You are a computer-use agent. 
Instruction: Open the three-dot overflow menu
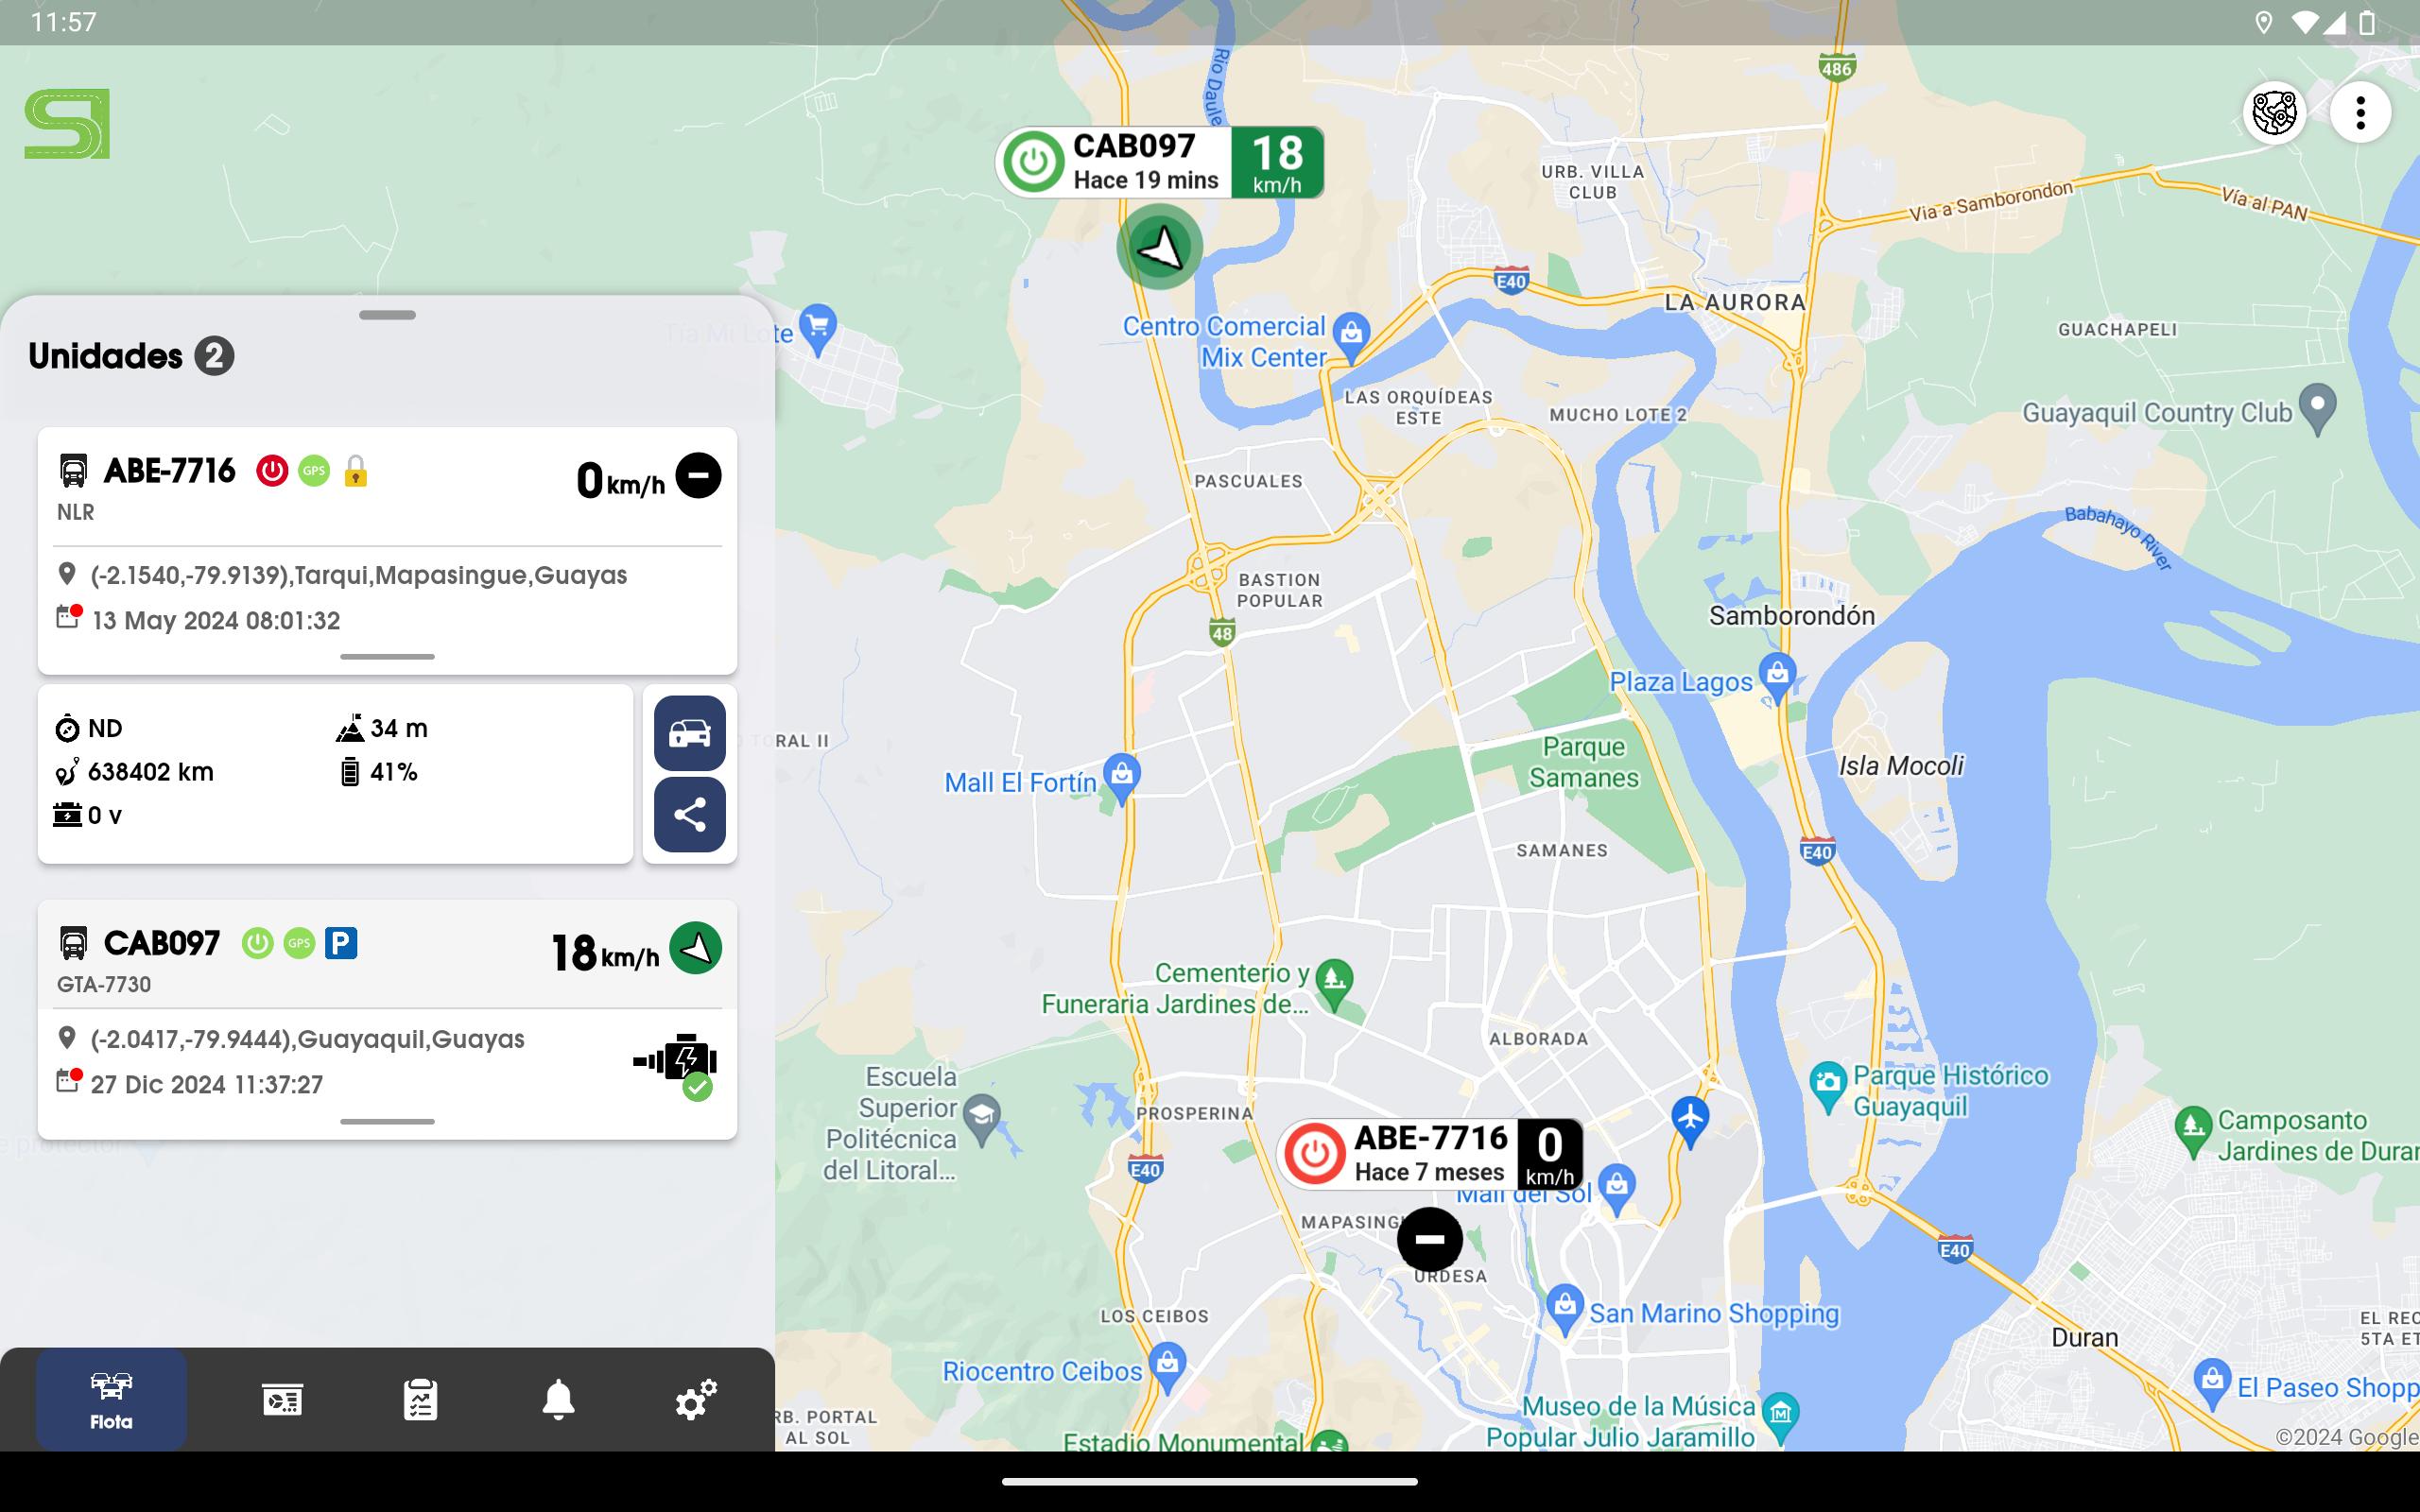[x=2360, y=112]
